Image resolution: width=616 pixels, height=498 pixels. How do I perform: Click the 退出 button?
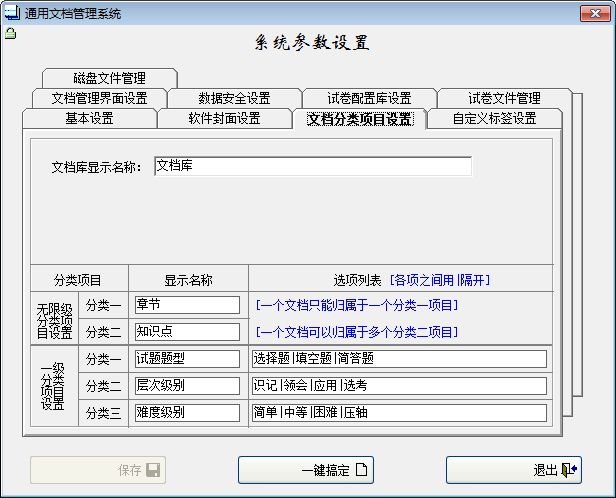click(514, 470)
